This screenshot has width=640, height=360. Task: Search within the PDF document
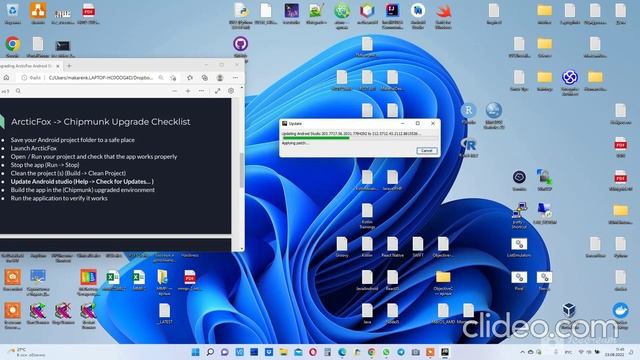[18, 91]
